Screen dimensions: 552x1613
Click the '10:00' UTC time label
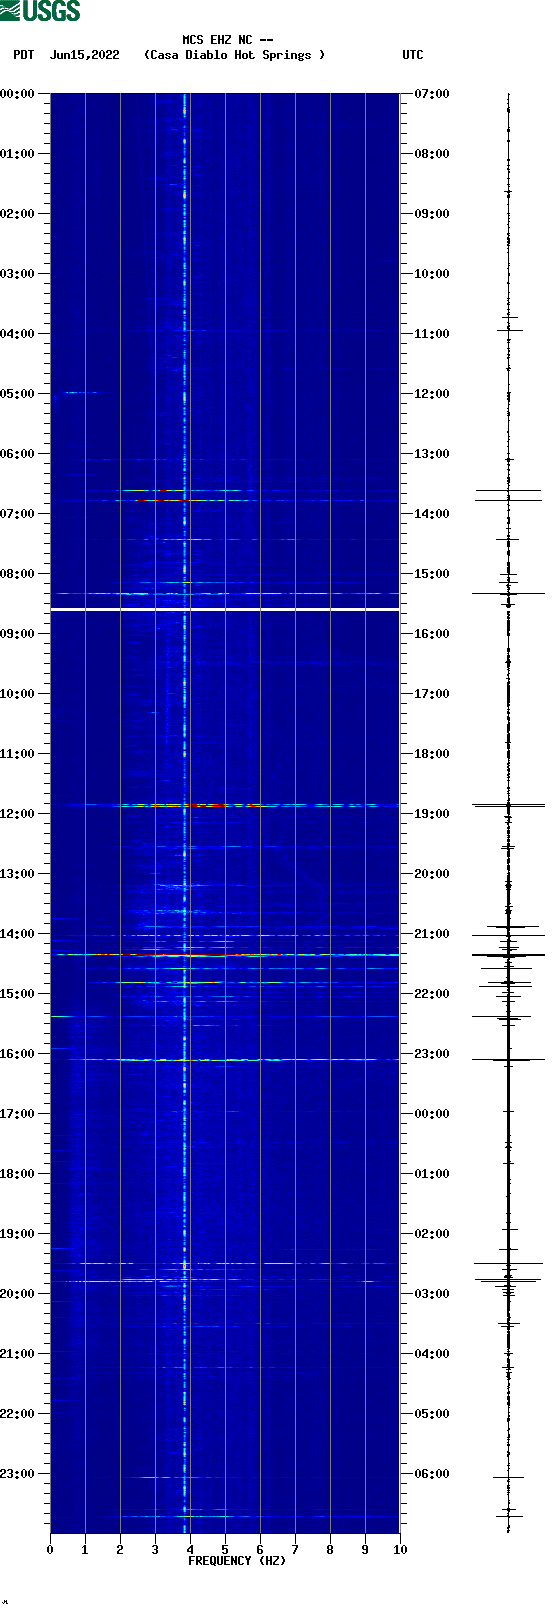pyautogui.click(x=432, y=274)
